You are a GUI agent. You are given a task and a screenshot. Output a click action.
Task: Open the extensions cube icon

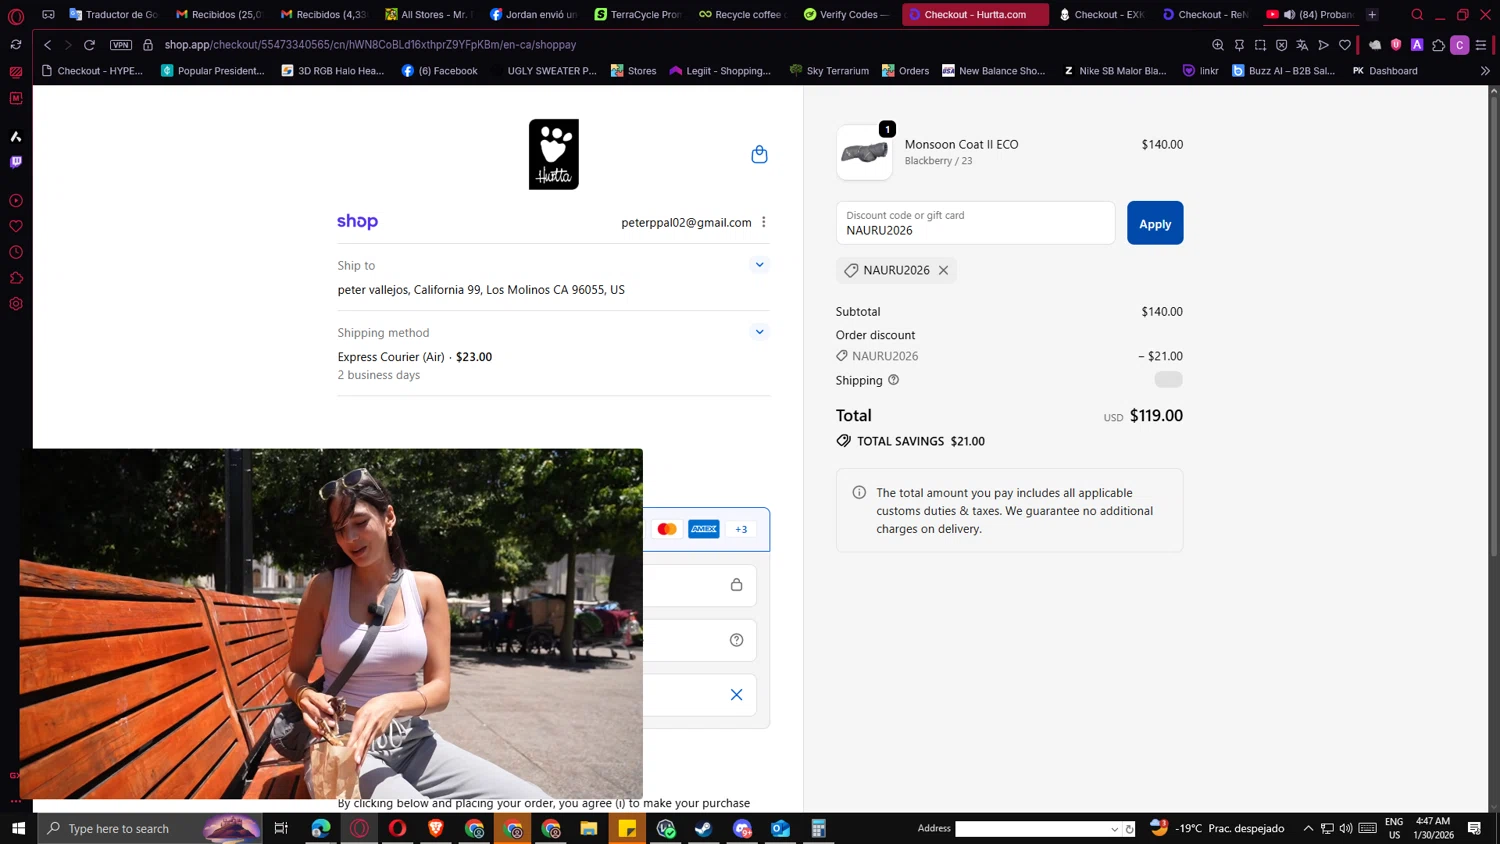1439,45
